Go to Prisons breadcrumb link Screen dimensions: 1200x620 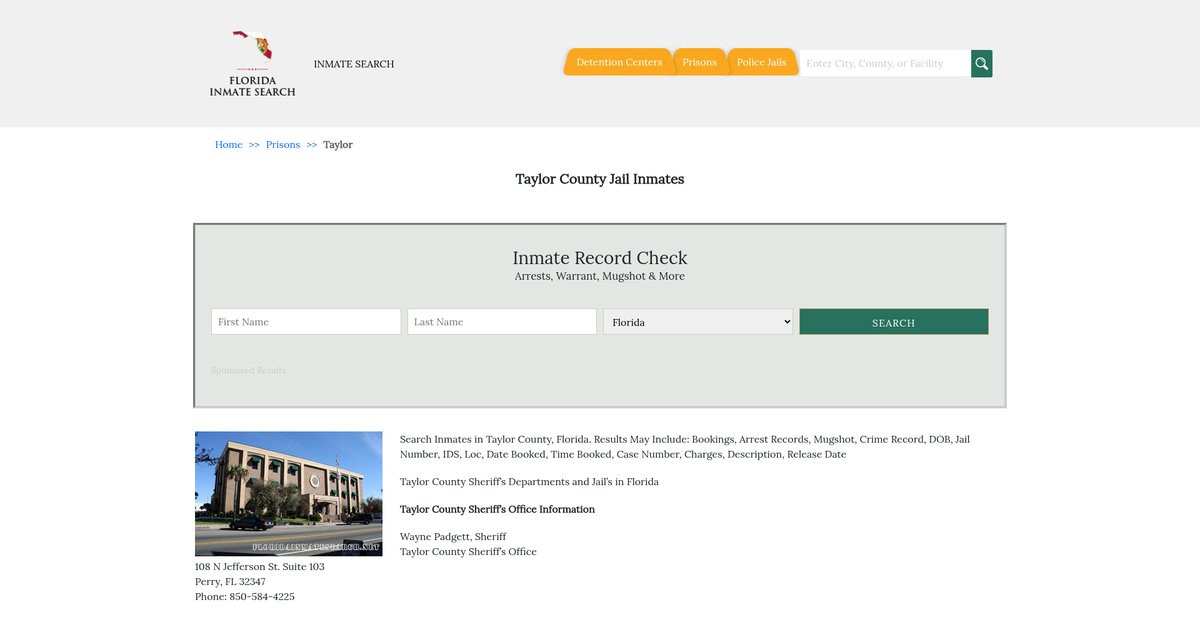283,145
